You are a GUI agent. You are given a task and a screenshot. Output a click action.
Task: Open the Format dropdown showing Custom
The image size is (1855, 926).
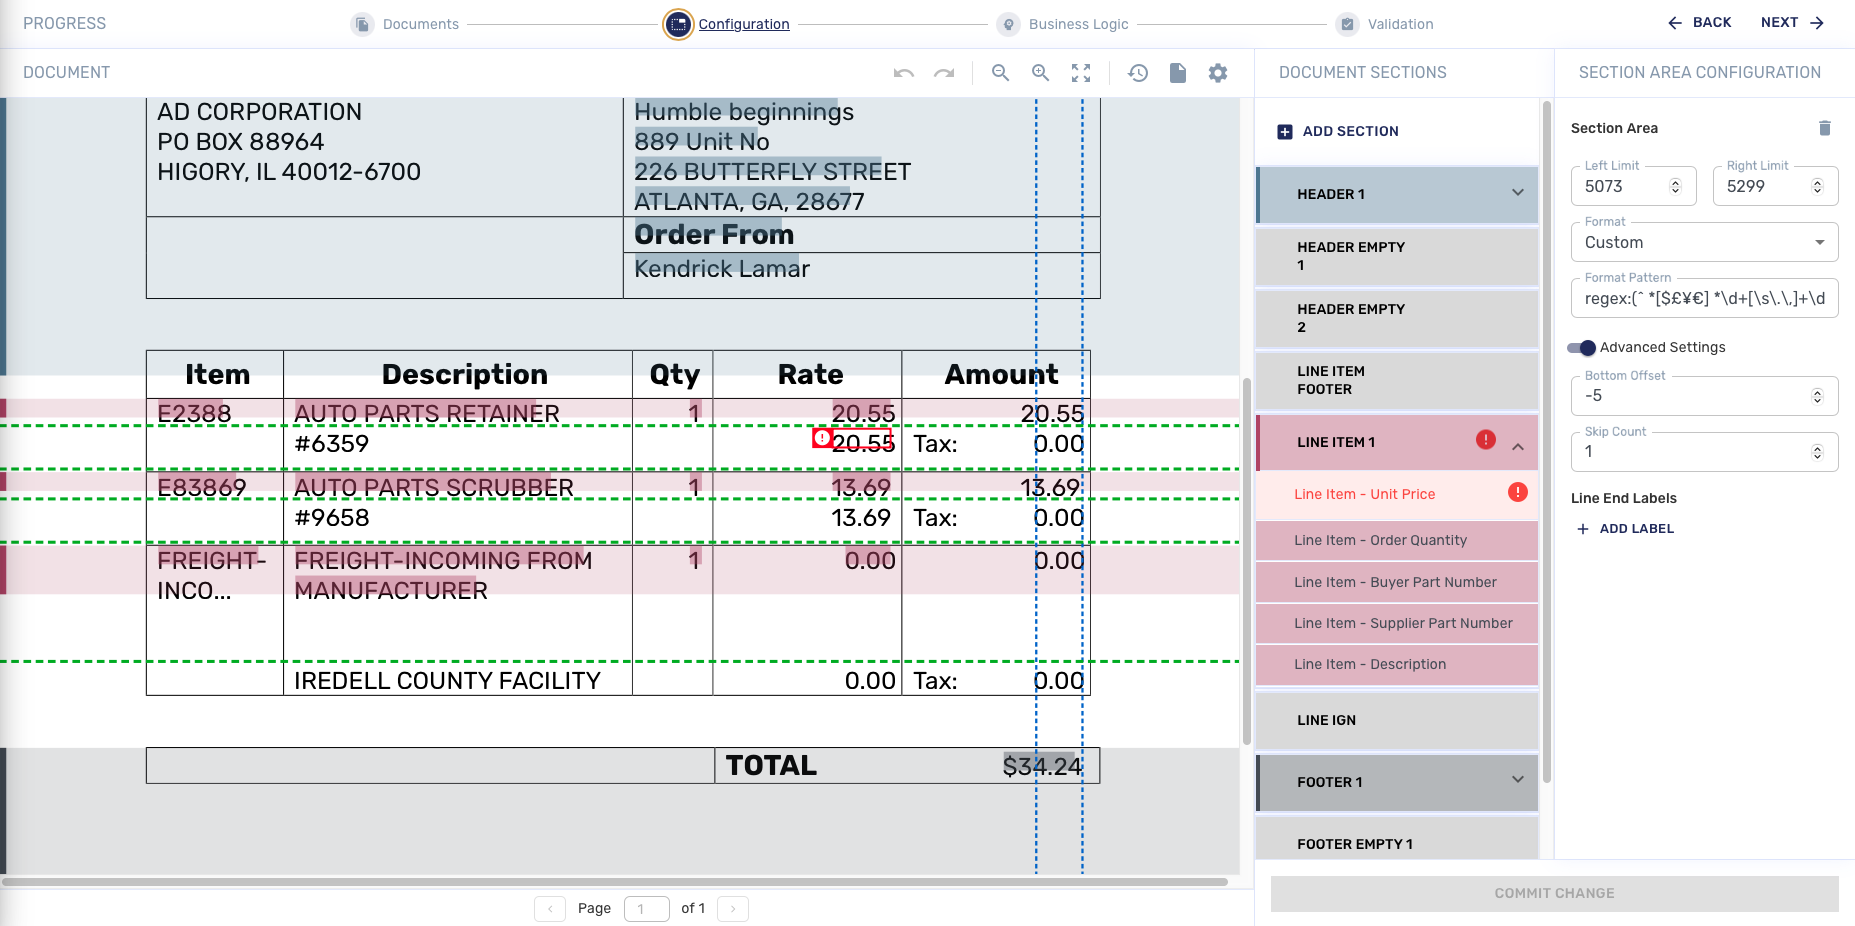(x=1704, y=243)
